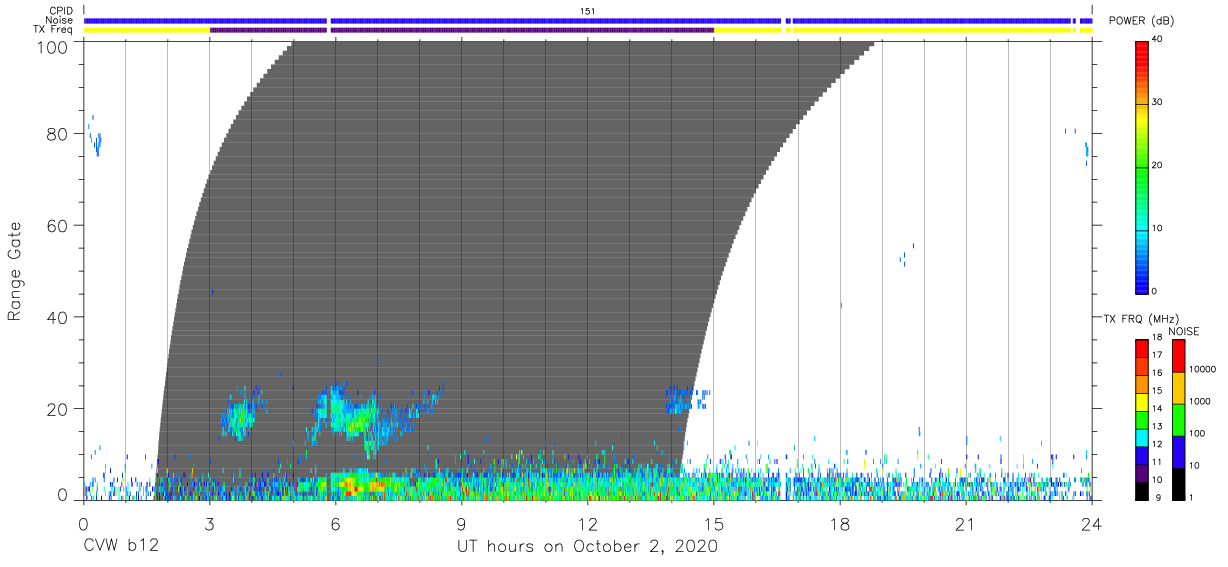
Task: Select the red swatch of the NOISE legend
Action: (1179, 356)
